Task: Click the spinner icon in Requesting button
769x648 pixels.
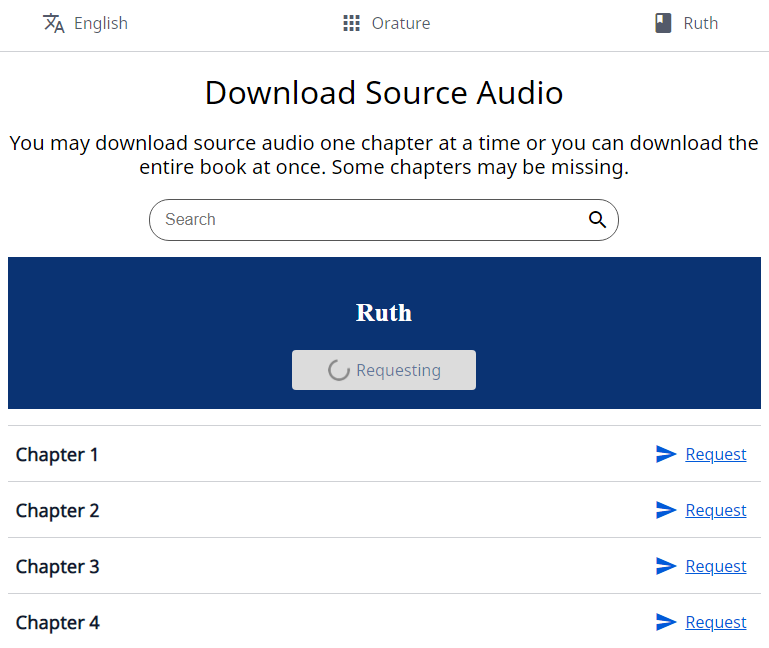Action: click(339, 370)
